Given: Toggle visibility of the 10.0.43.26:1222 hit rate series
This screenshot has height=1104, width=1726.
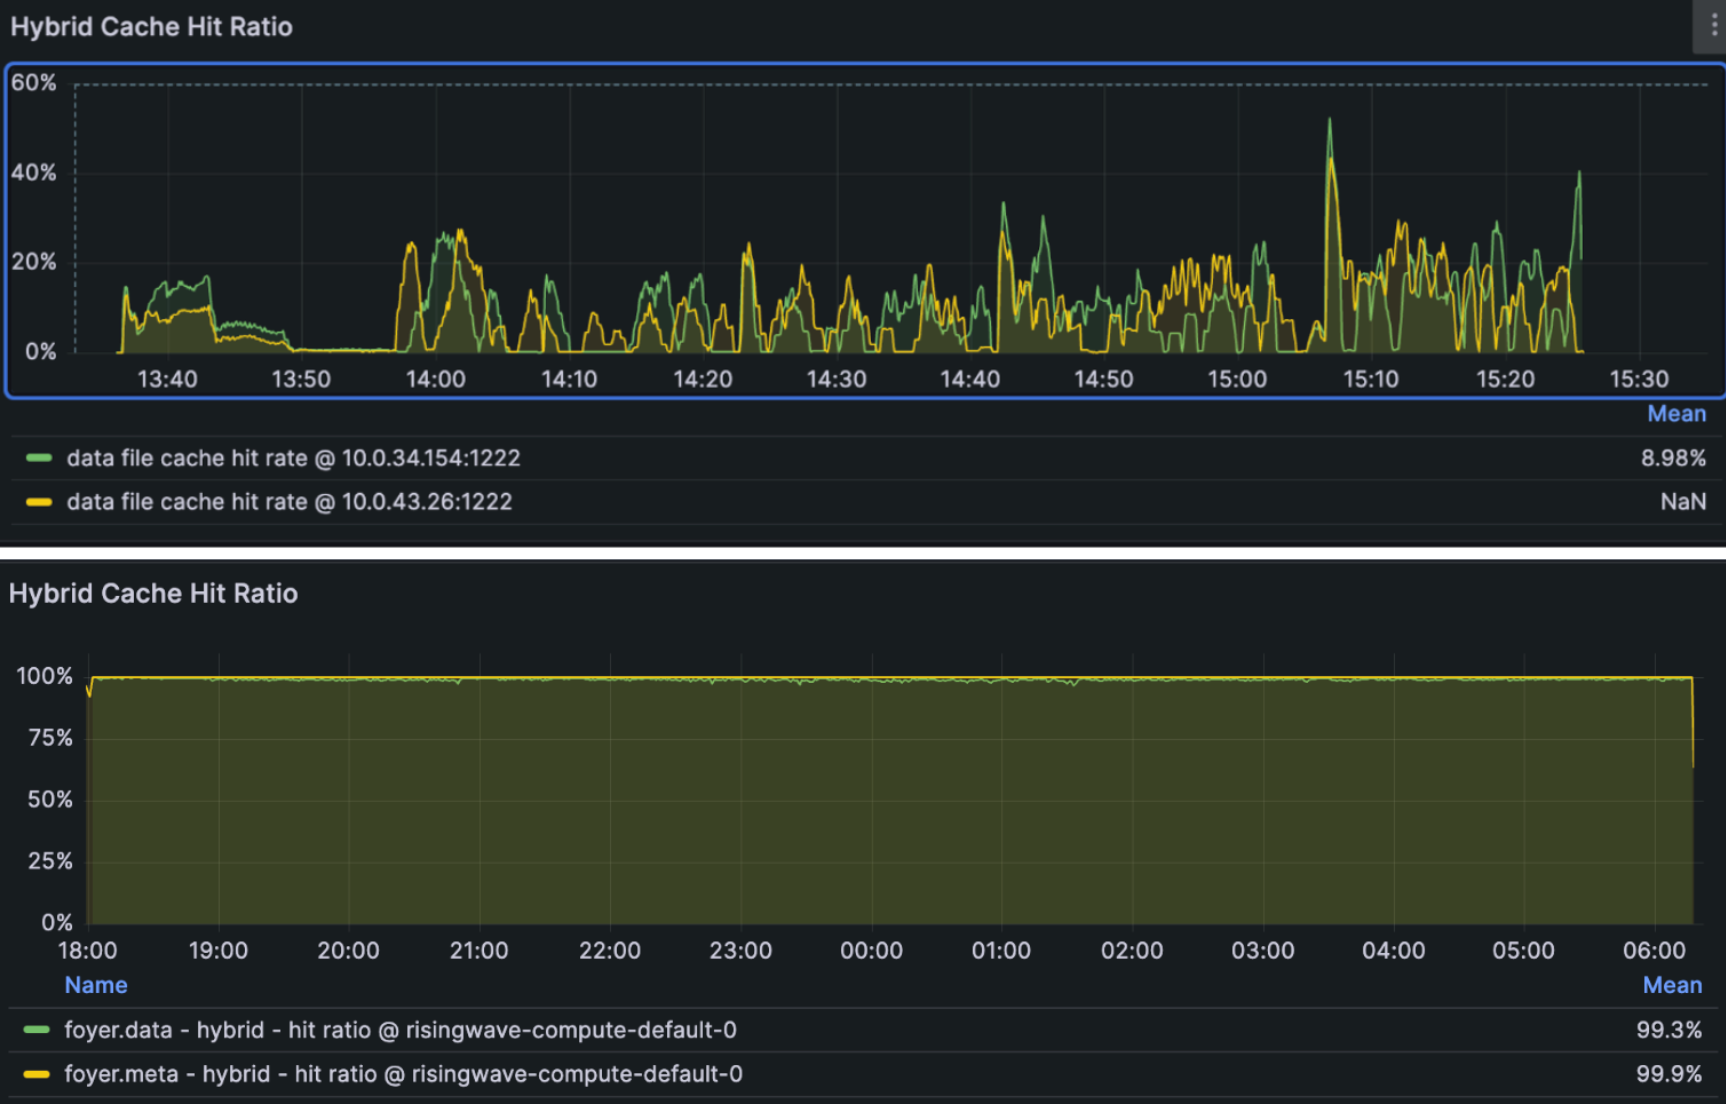Looking at the screenshot, I should (289, 502).
